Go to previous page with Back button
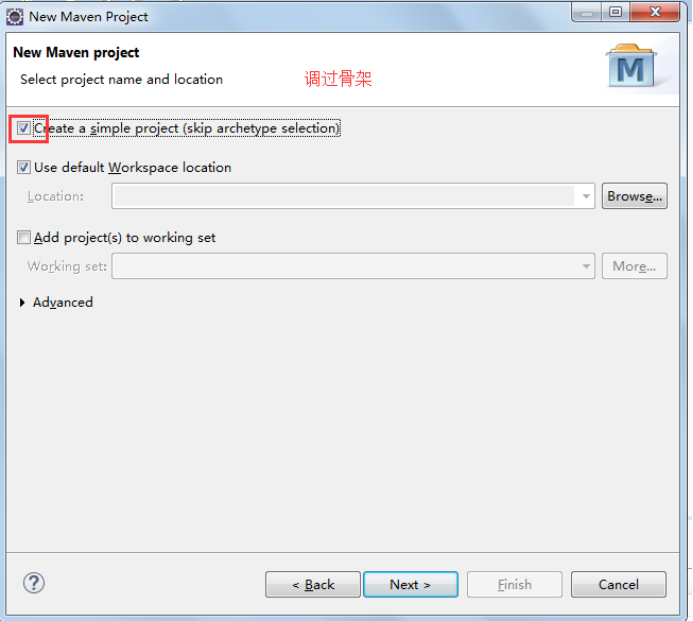693x621 pixels. point(313,584)
